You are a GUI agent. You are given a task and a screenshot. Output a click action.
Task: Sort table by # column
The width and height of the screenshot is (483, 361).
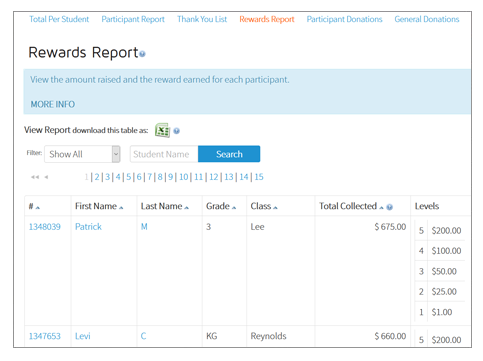point(34,206)
